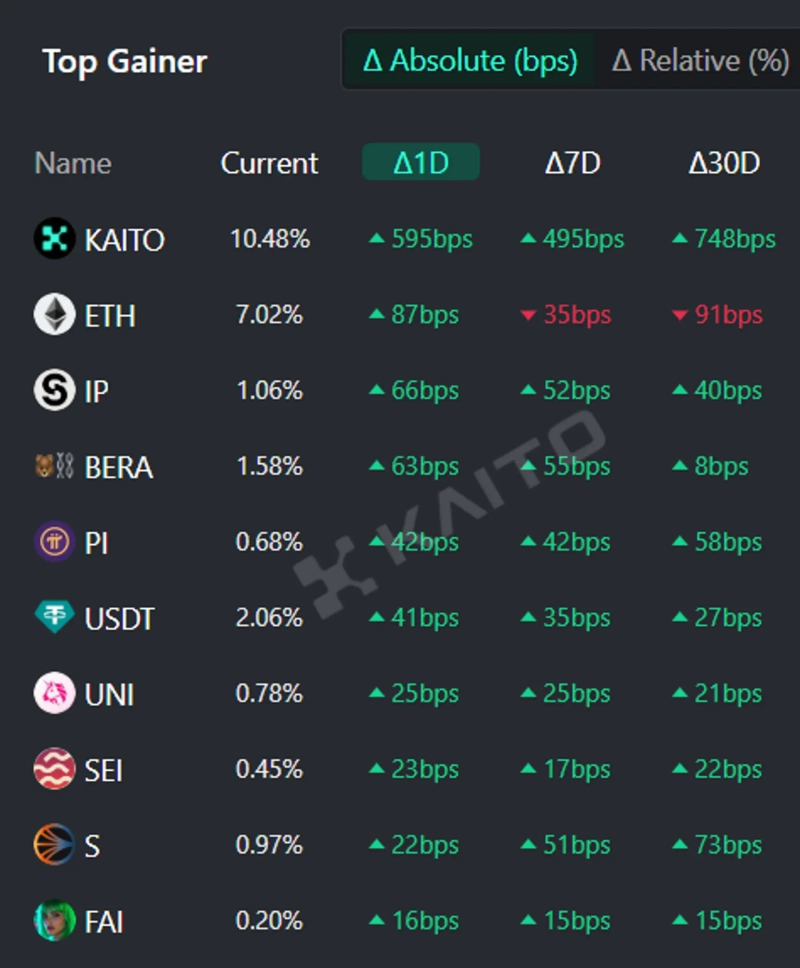Click the UNI unicorn icon
This screenshot has height=968, width=800.
tap(54, 694)
